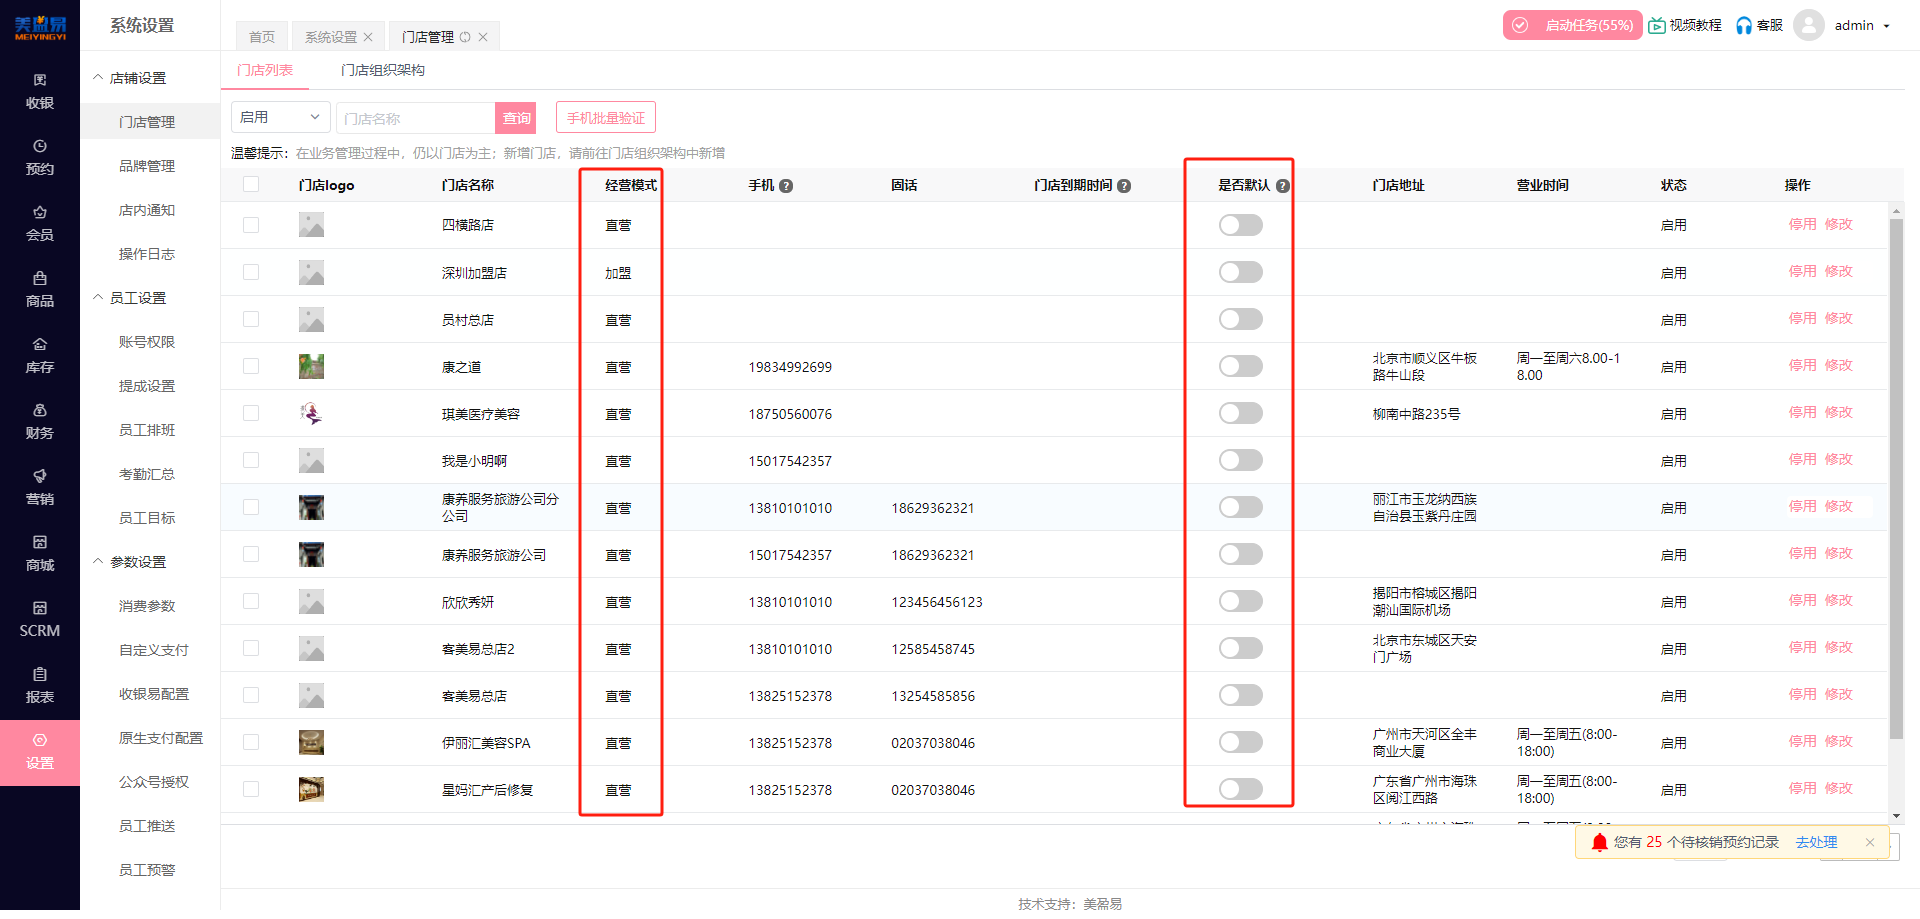Image resolution: width=1920 pixels, height=919 pixels.
Task: Click the 启动任务(55%) progress button
Action: tap(1572, 25)
